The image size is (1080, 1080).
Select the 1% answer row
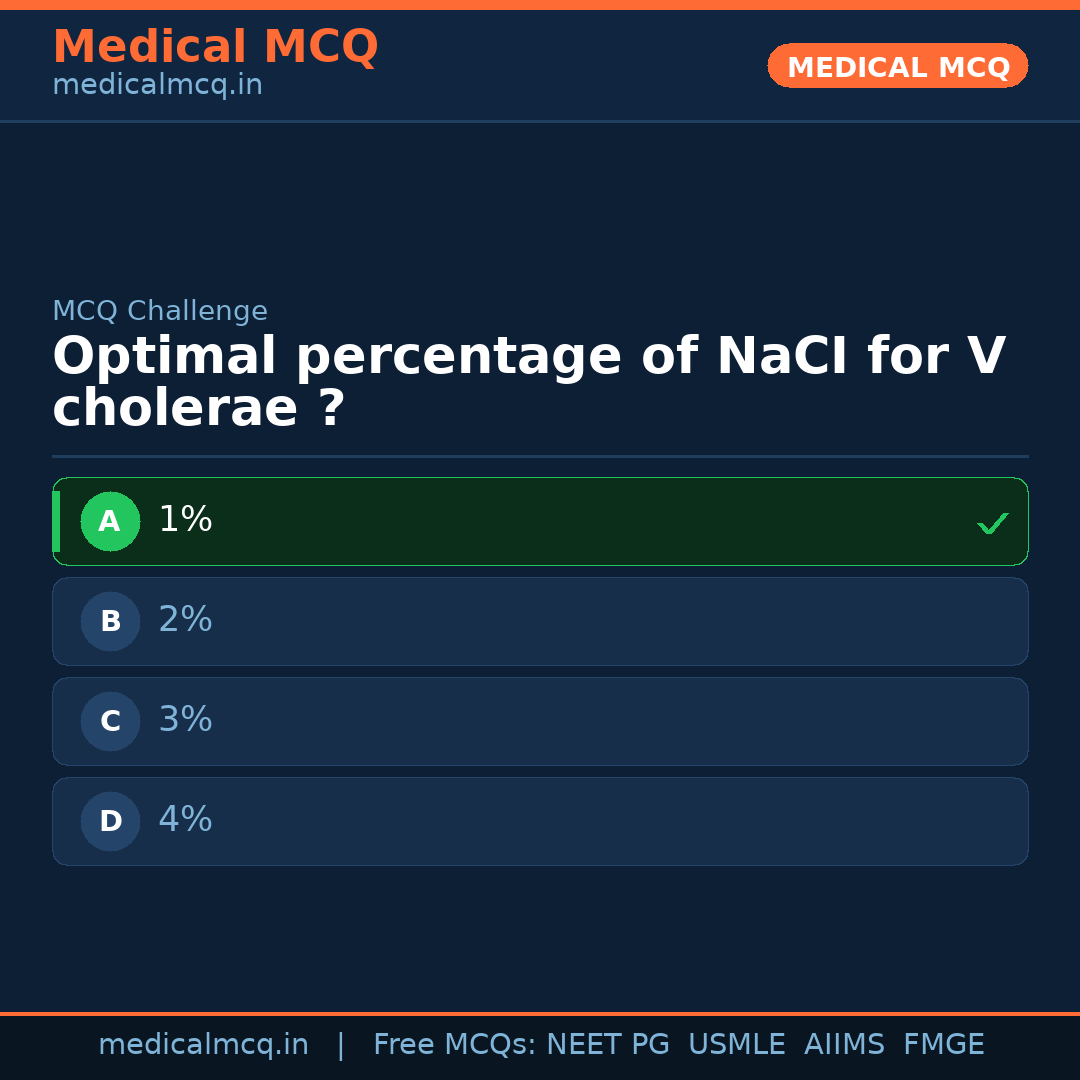pos(540,521)
